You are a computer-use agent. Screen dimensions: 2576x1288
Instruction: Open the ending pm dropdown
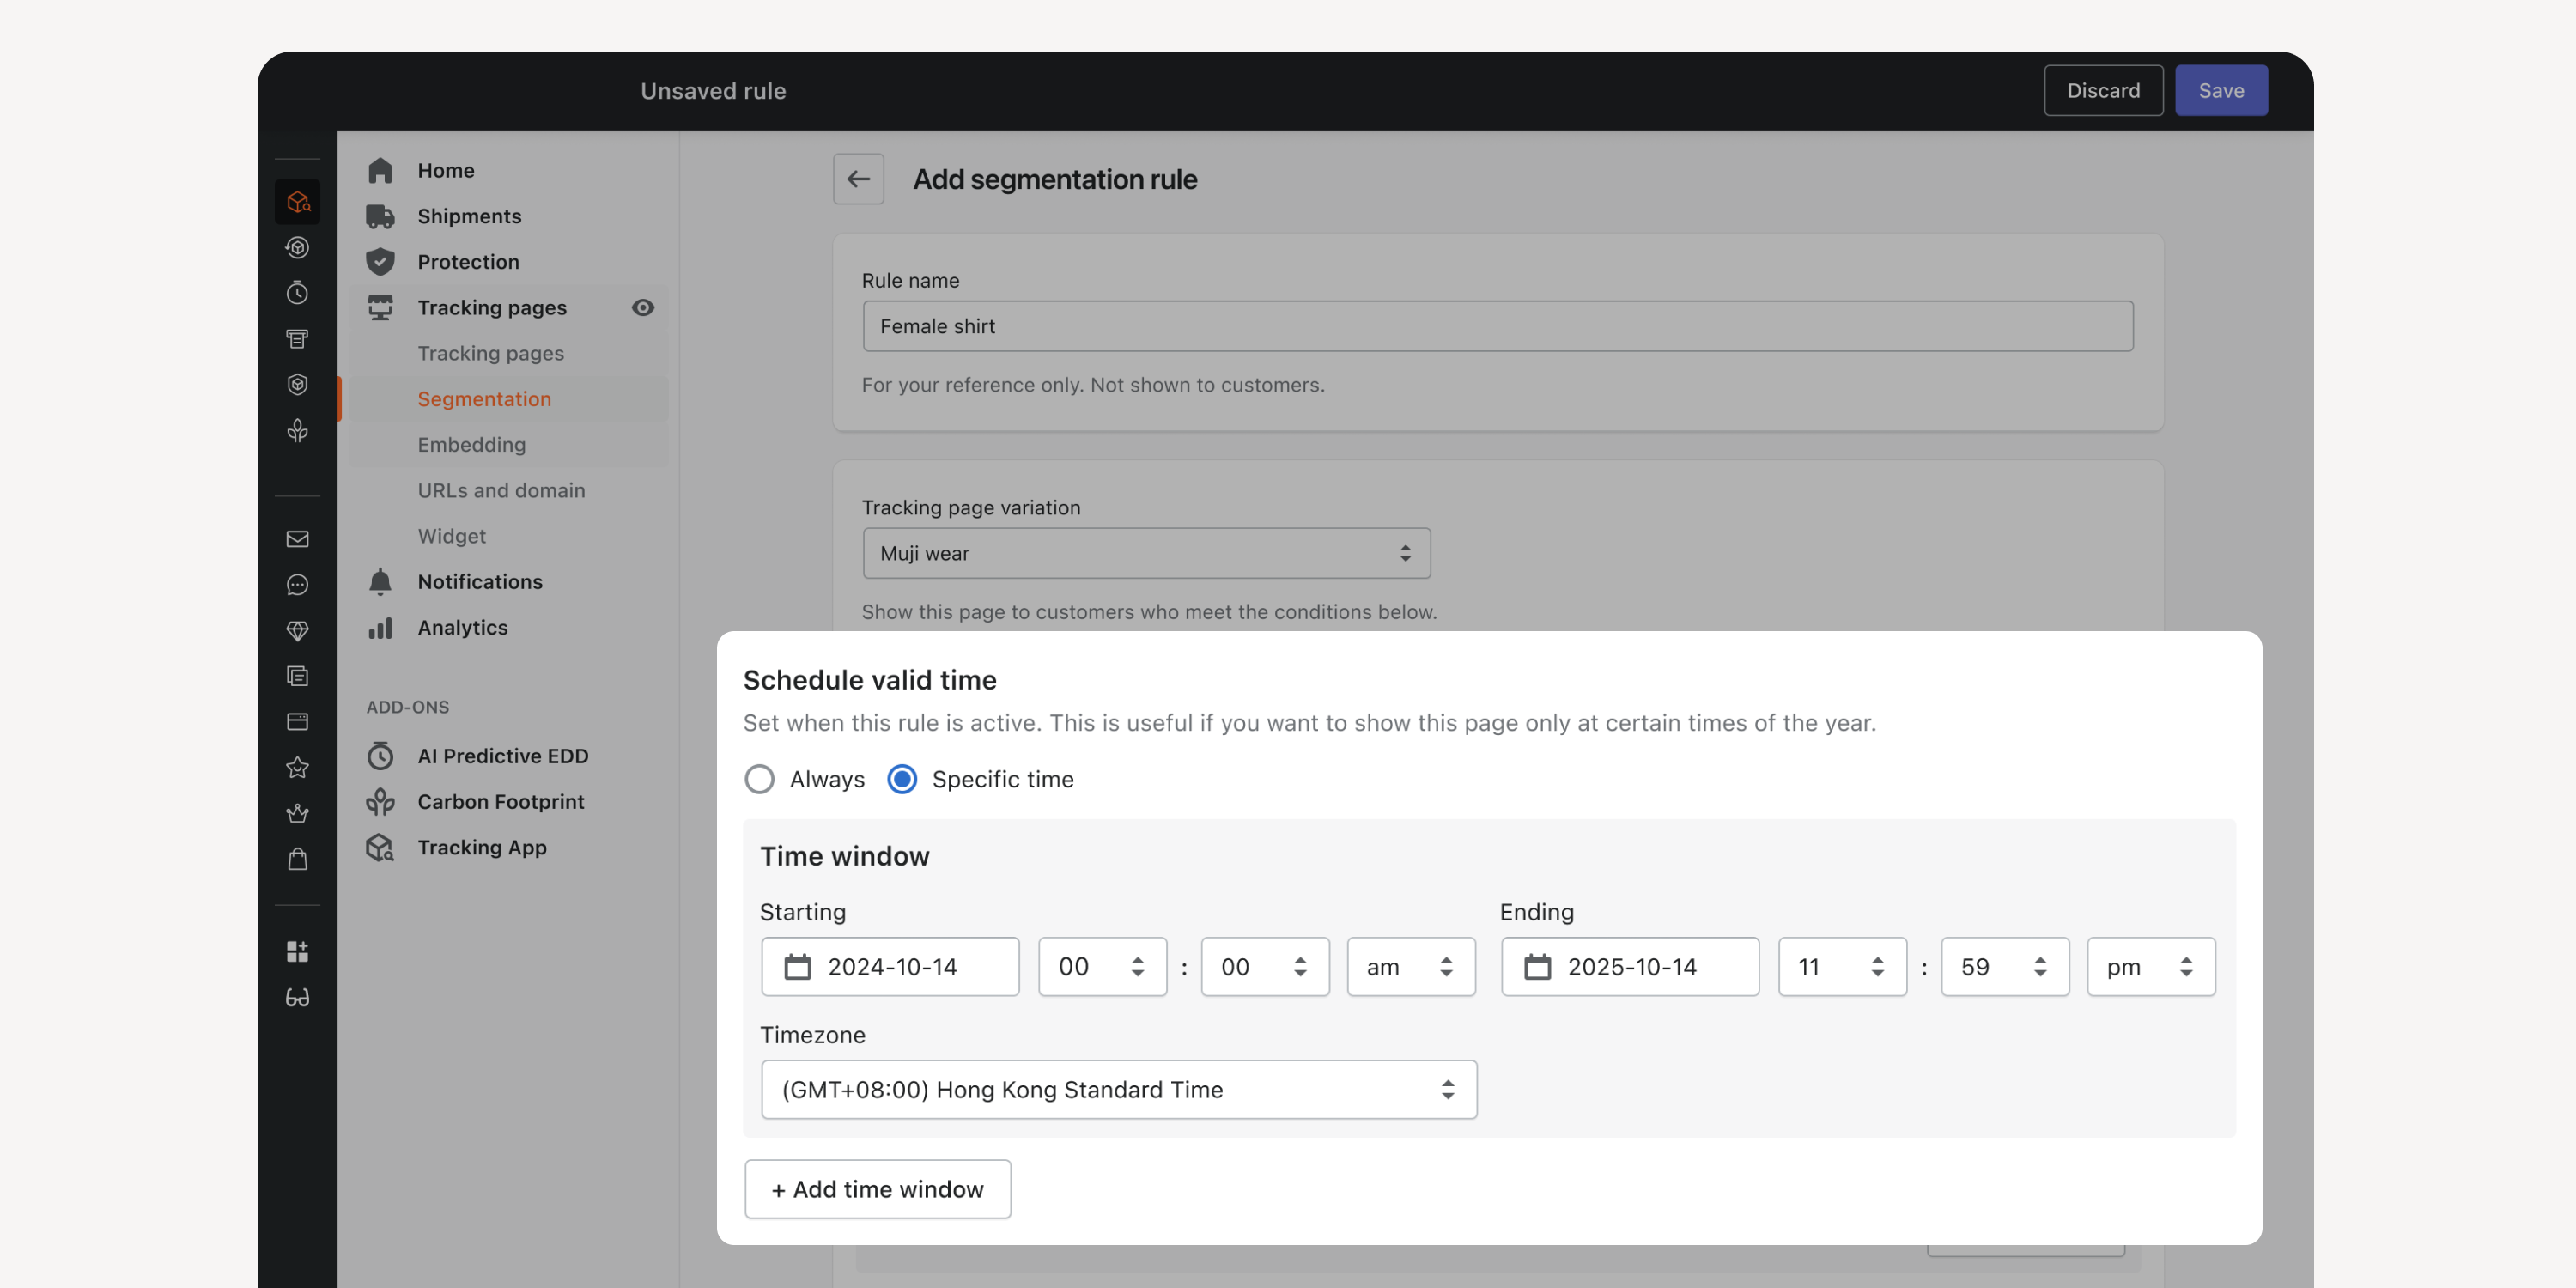(x=2150, y=967)
